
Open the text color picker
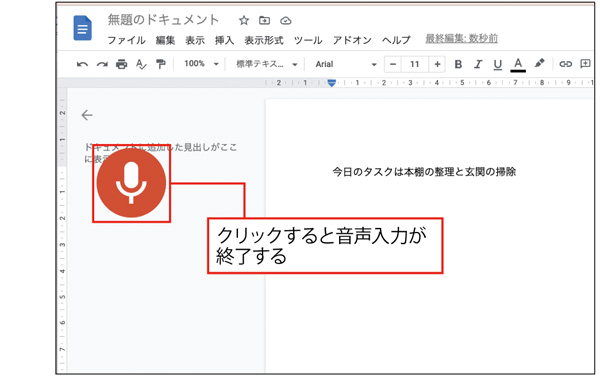coord(518,65)
